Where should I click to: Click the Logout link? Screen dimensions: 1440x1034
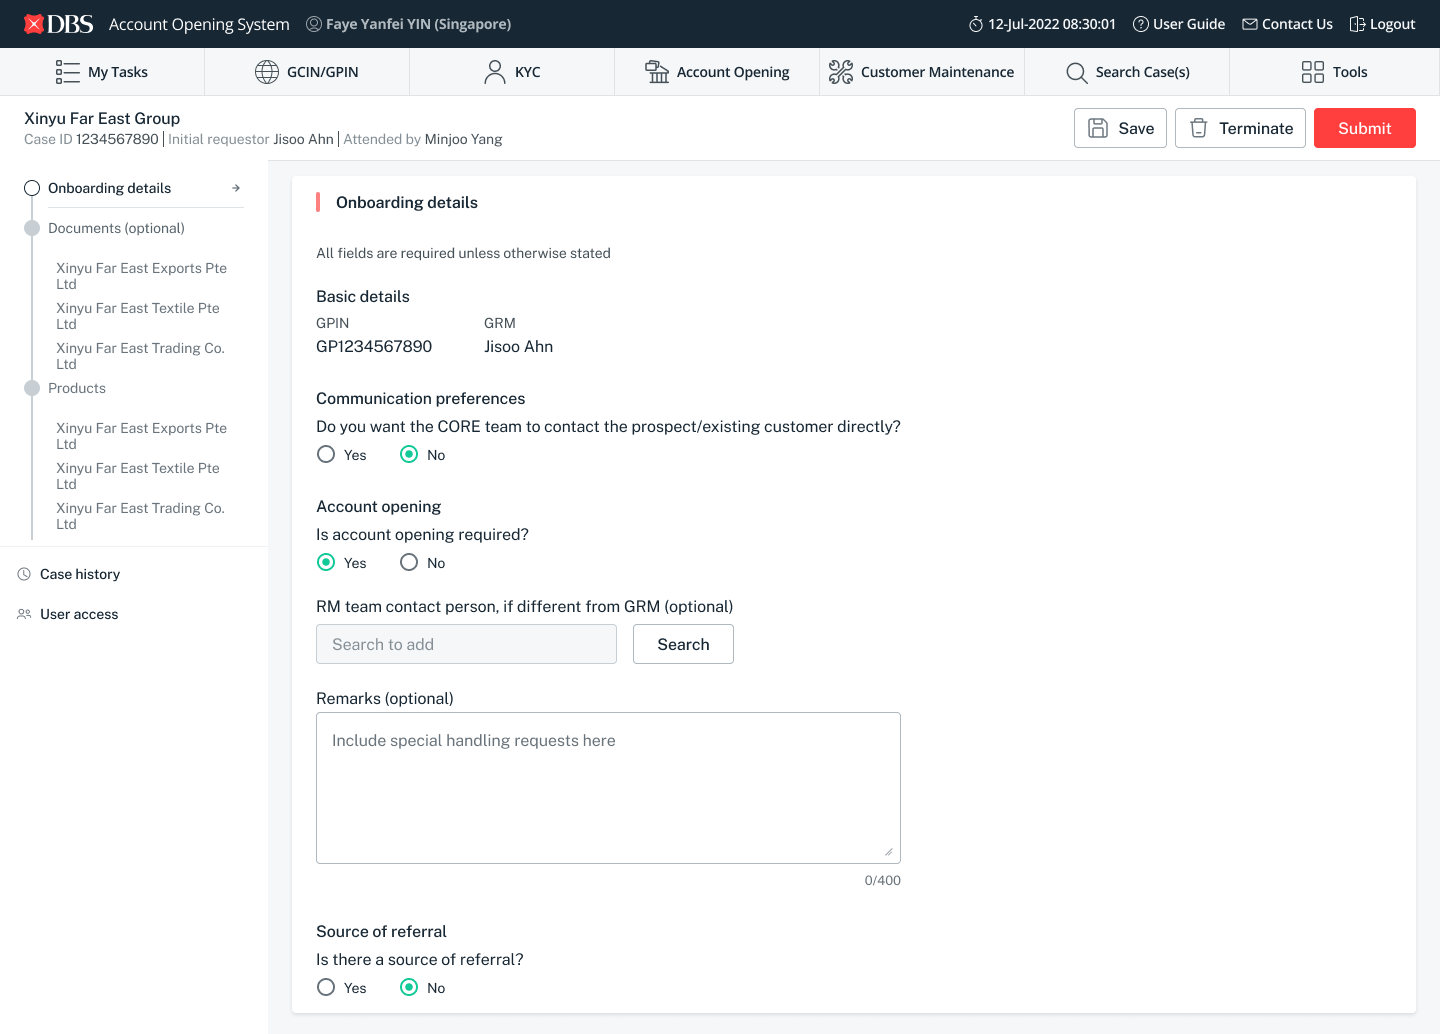pos(1392,24)
